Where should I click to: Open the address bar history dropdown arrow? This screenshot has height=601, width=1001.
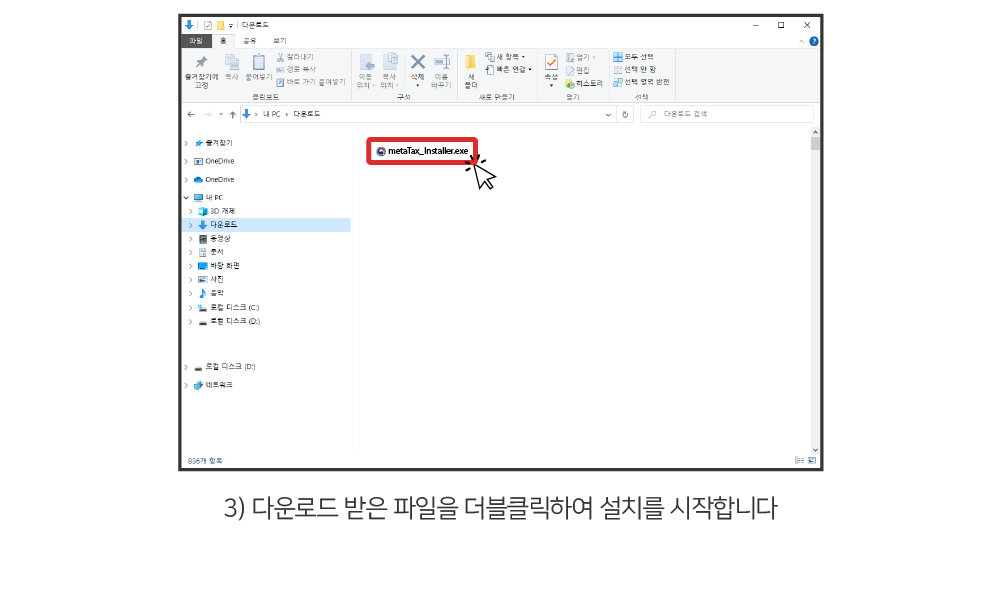[x=608, y=115]
